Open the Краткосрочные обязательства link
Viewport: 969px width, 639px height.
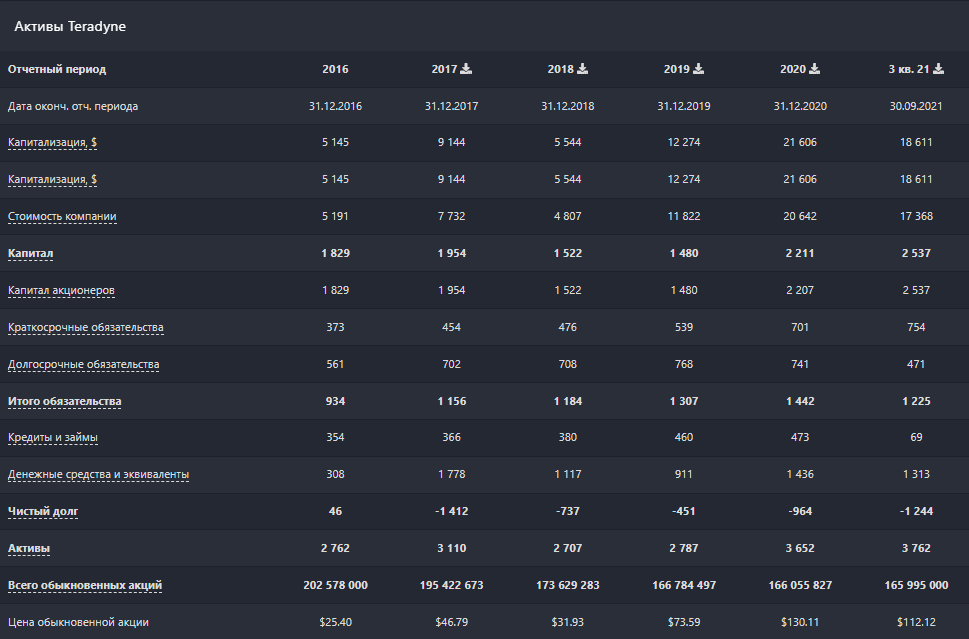coord(86,328)
